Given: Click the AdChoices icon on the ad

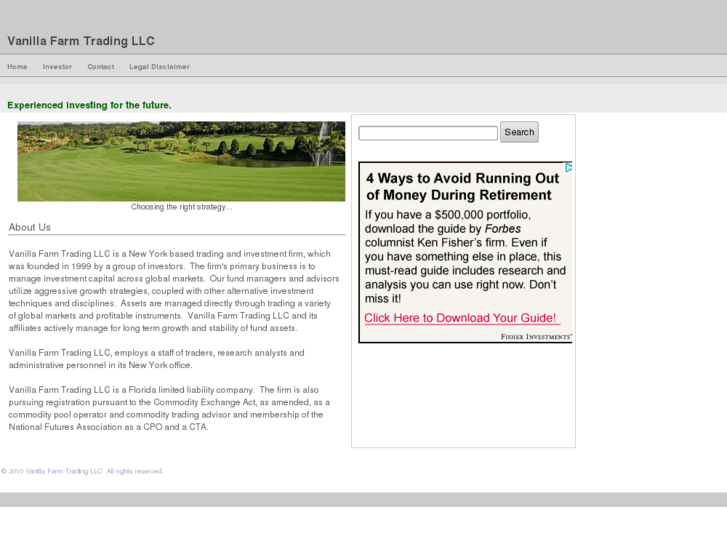Looking at the screenshot, I should tap(568, 167).
